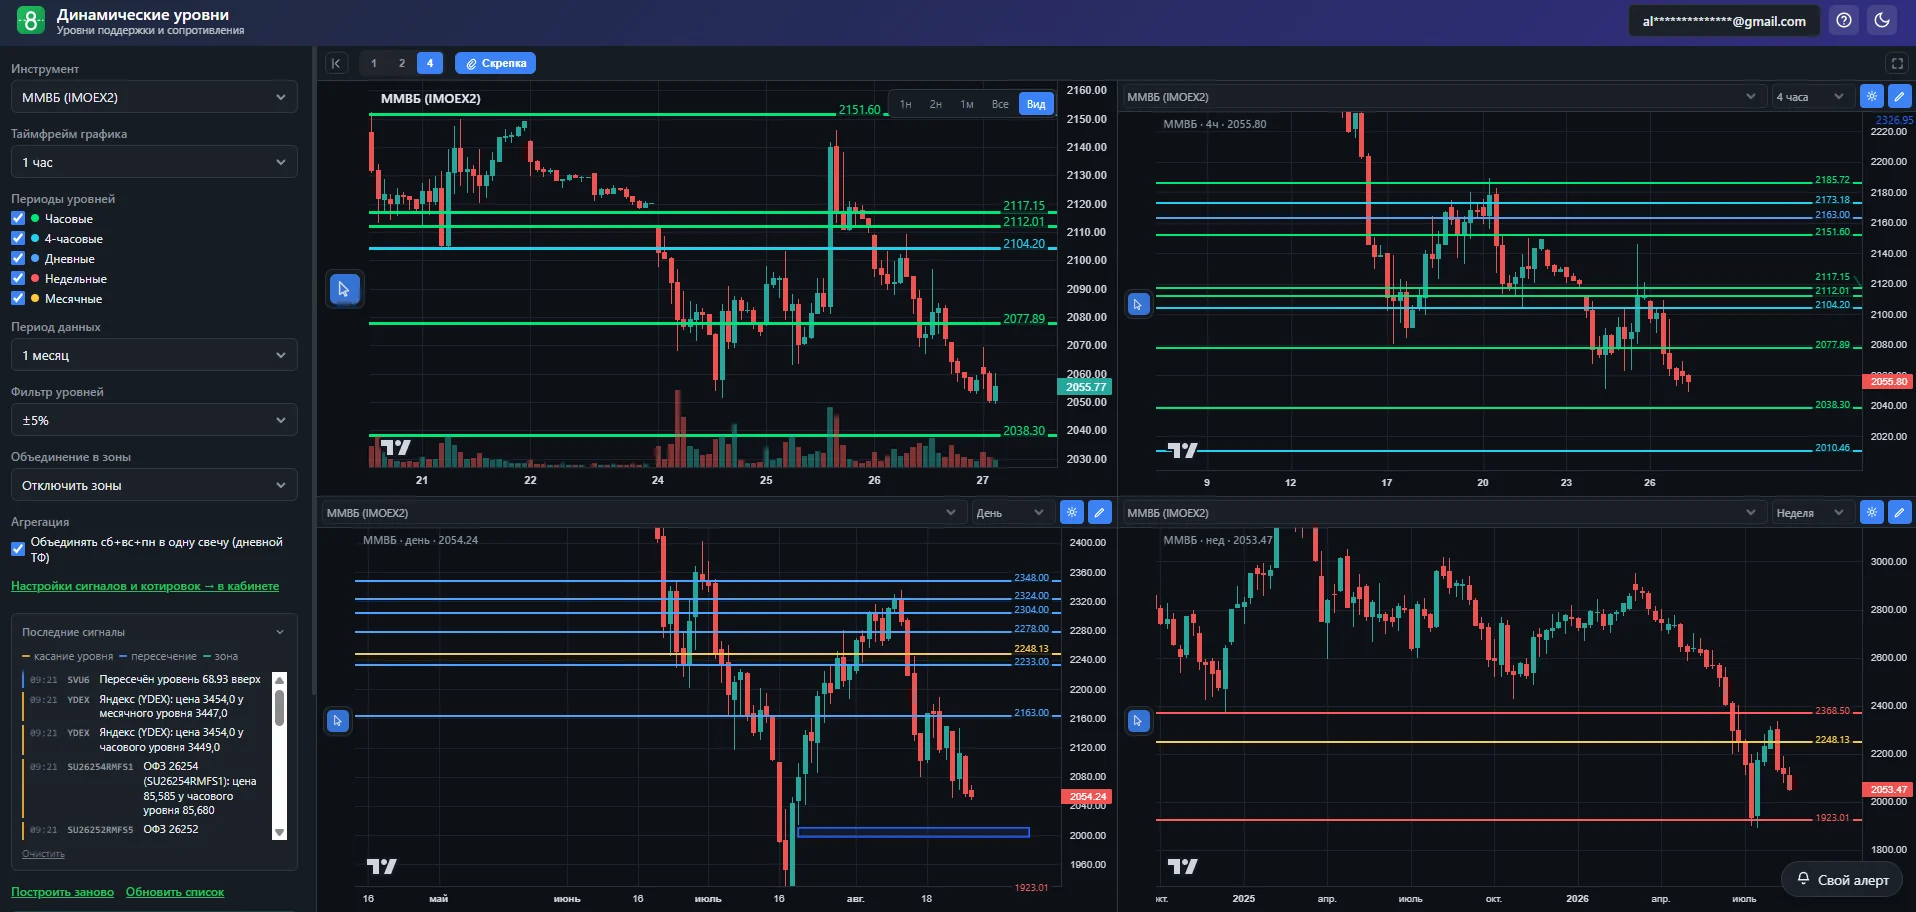Click the account email button

pyautogui.click(x=1724, y=21)
